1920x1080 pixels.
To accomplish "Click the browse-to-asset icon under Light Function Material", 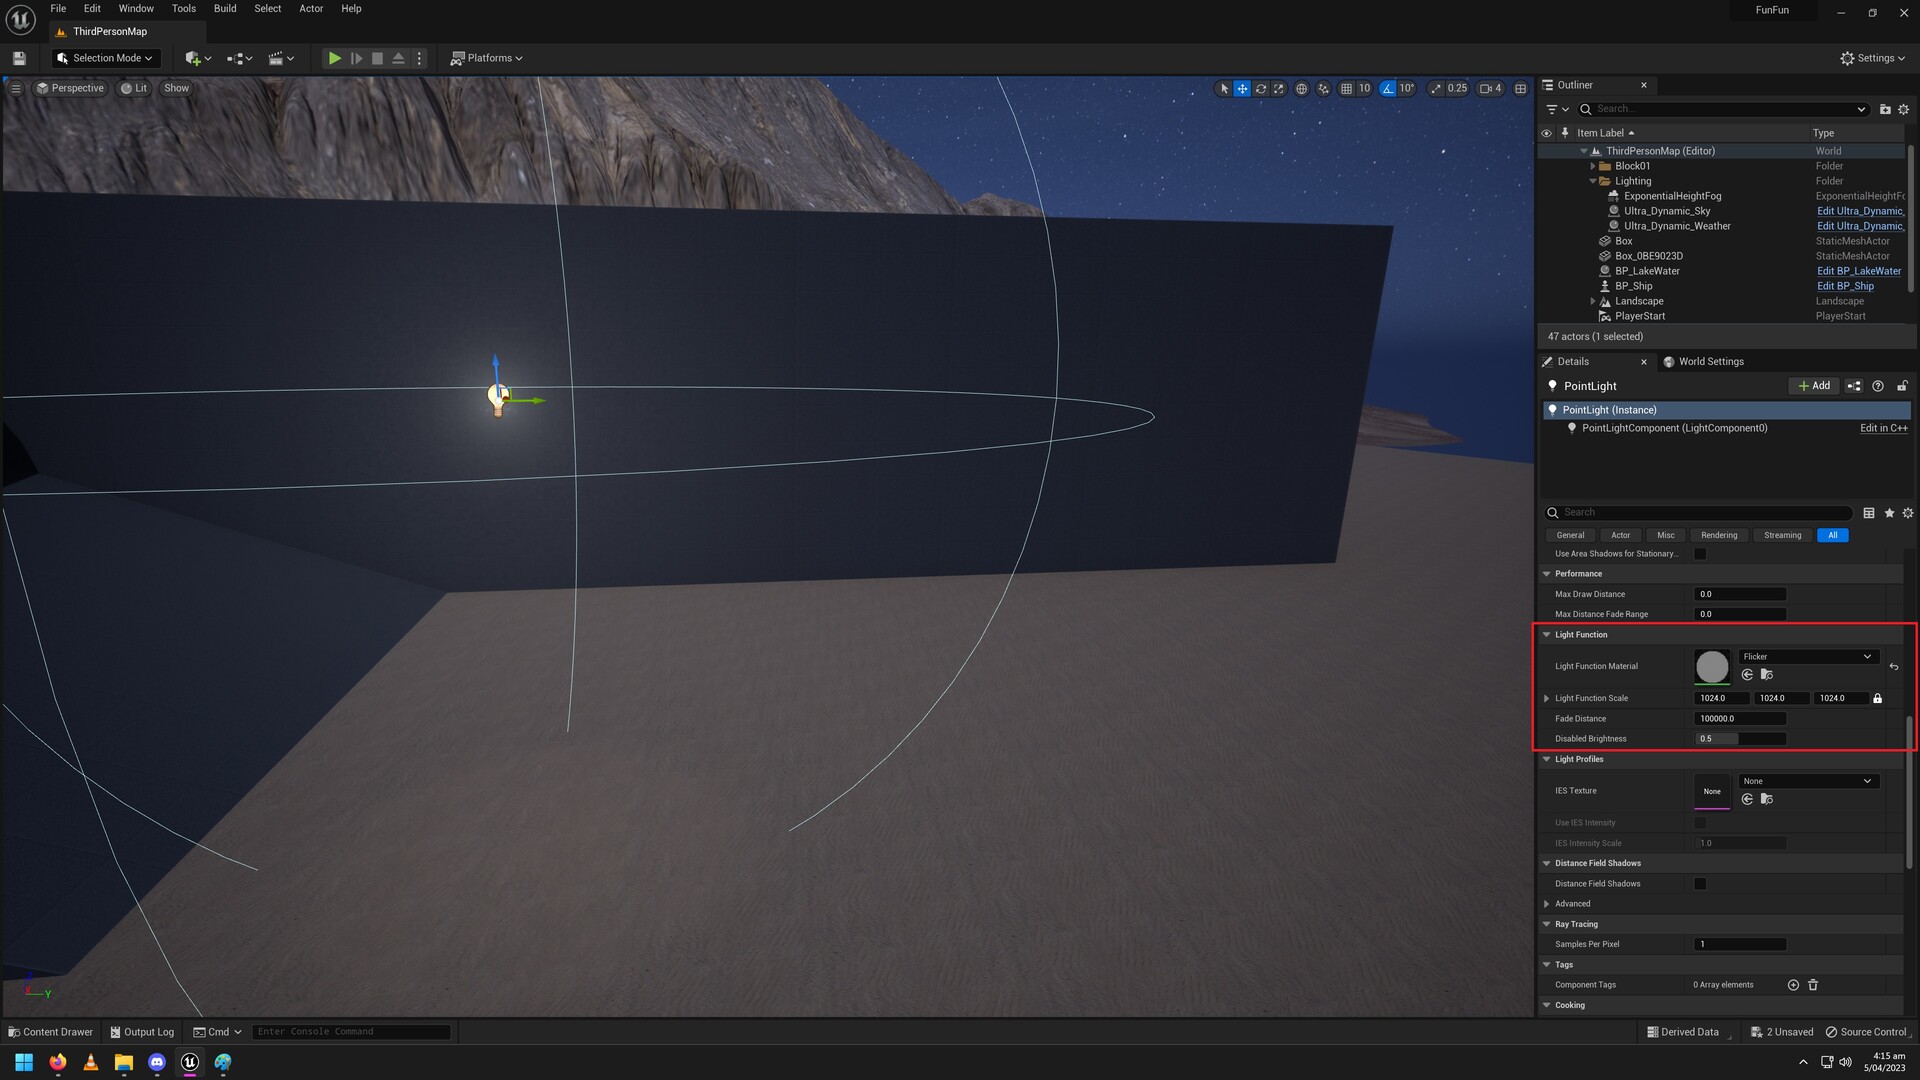I will (x=1767, y=674).
